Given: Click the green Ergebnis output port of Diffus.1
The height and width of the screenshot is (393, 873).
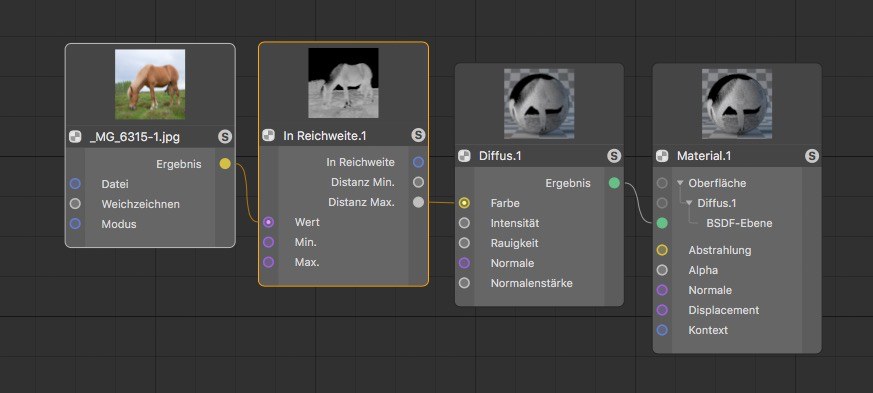Looking at the screenshot, I should tap(614, 183).
